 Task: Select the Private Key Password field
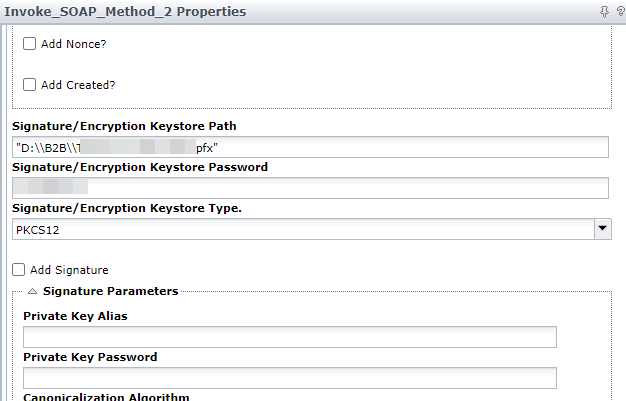pyautogui.click(x=290, y=378)
